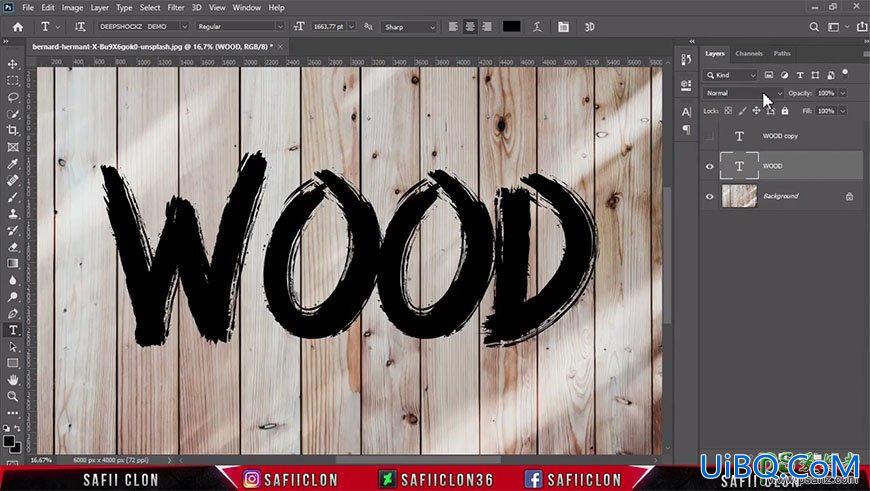870x491 pixels.
Task: Select the Move tool
Action: coord(13,64)
